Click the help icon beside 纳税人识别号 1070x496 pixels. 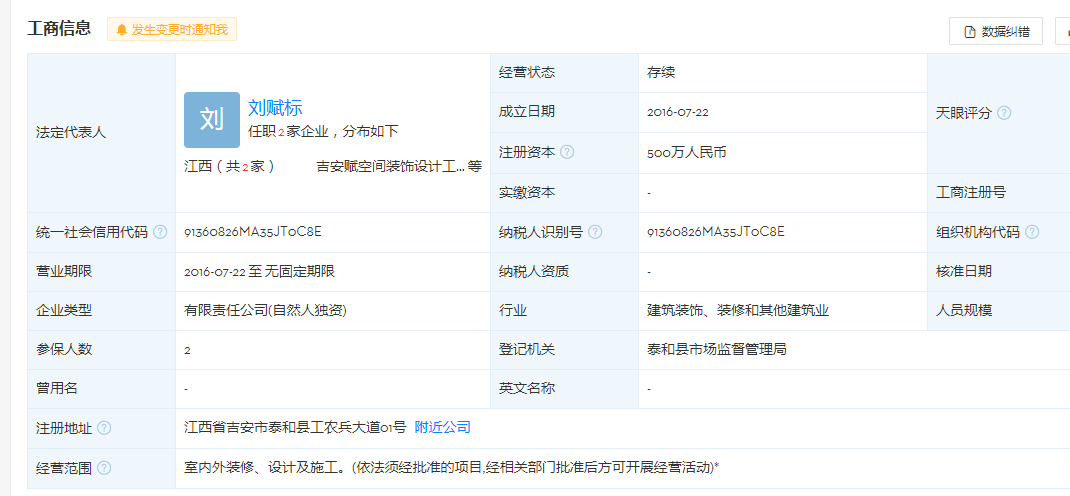[x=595, y=232]
